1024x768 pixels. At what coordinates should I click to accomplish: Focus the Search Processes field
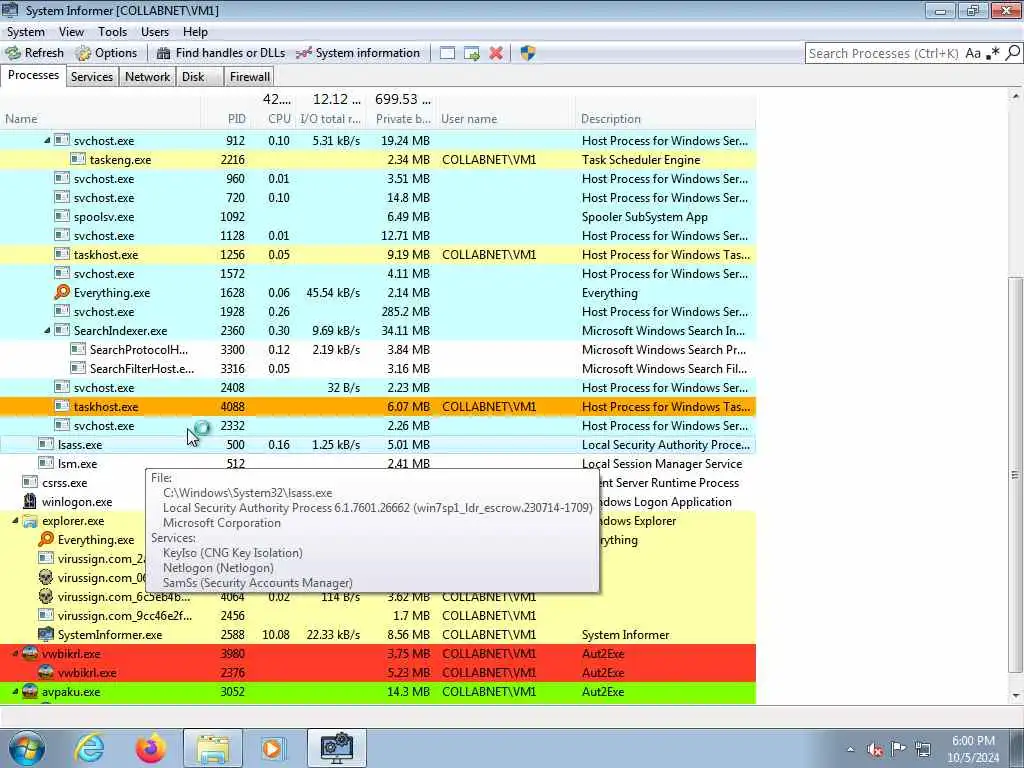pos(883,54)
